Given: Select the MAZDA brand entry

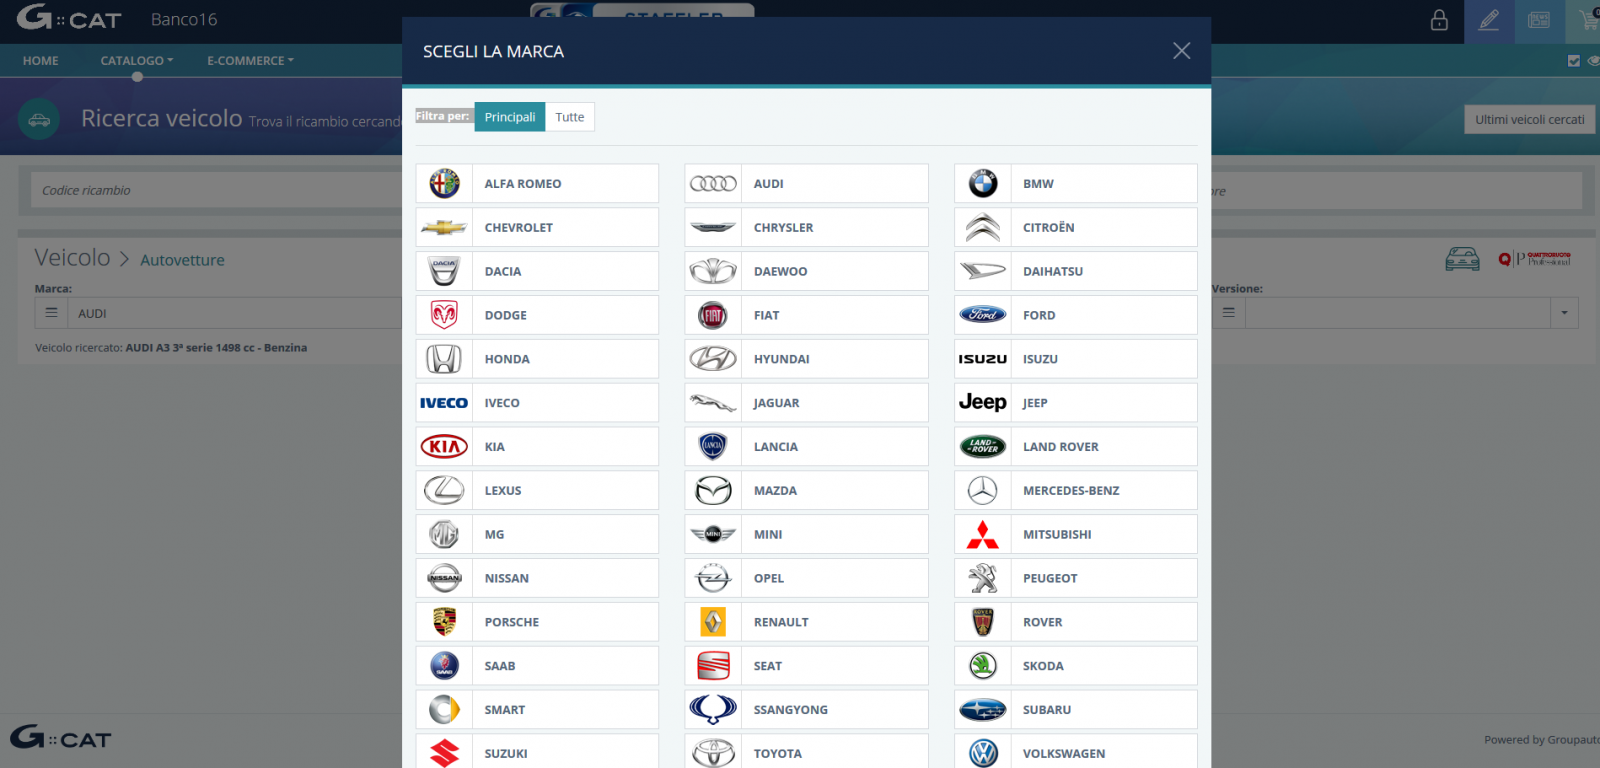Looking at the screenshot, I should tap(806, 490).
